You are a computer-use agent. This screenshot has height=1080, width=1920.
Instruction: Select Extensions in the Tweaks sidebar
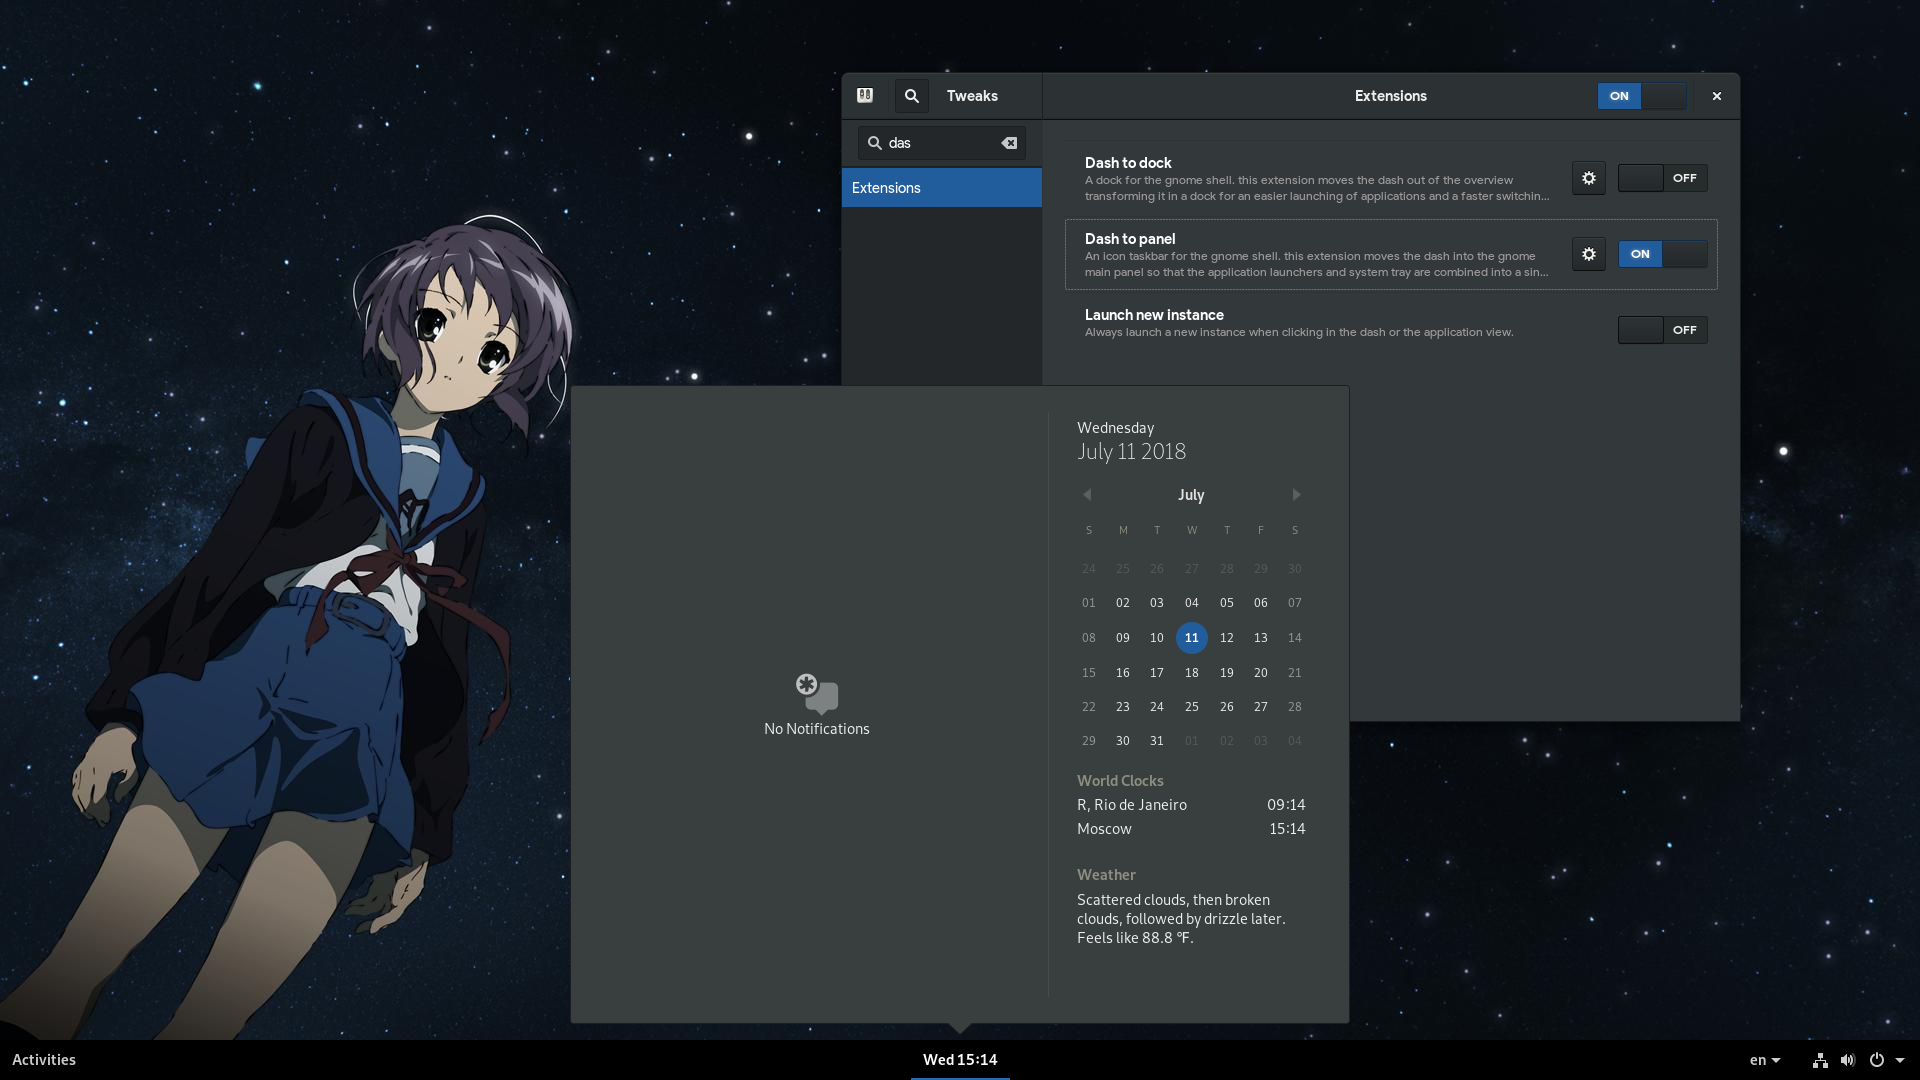pyautogui.click(x=941, y=188)
